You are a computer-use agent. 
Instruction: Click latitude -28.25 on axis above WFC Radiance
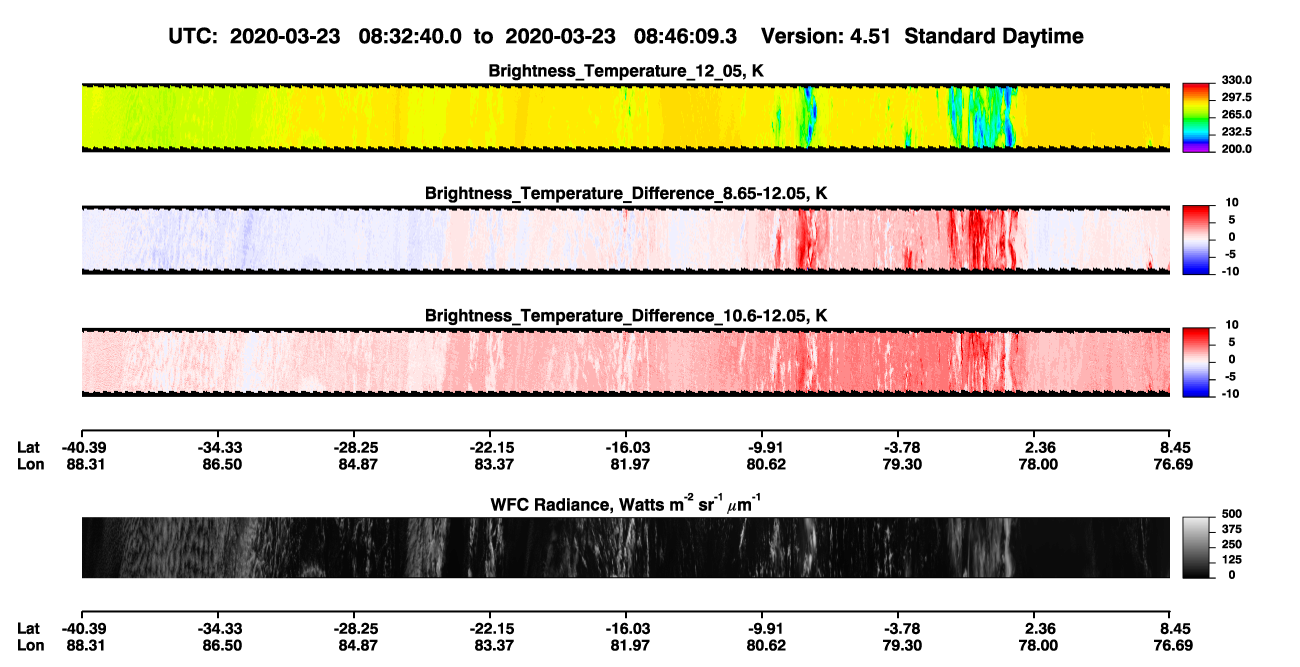(354, 447)
